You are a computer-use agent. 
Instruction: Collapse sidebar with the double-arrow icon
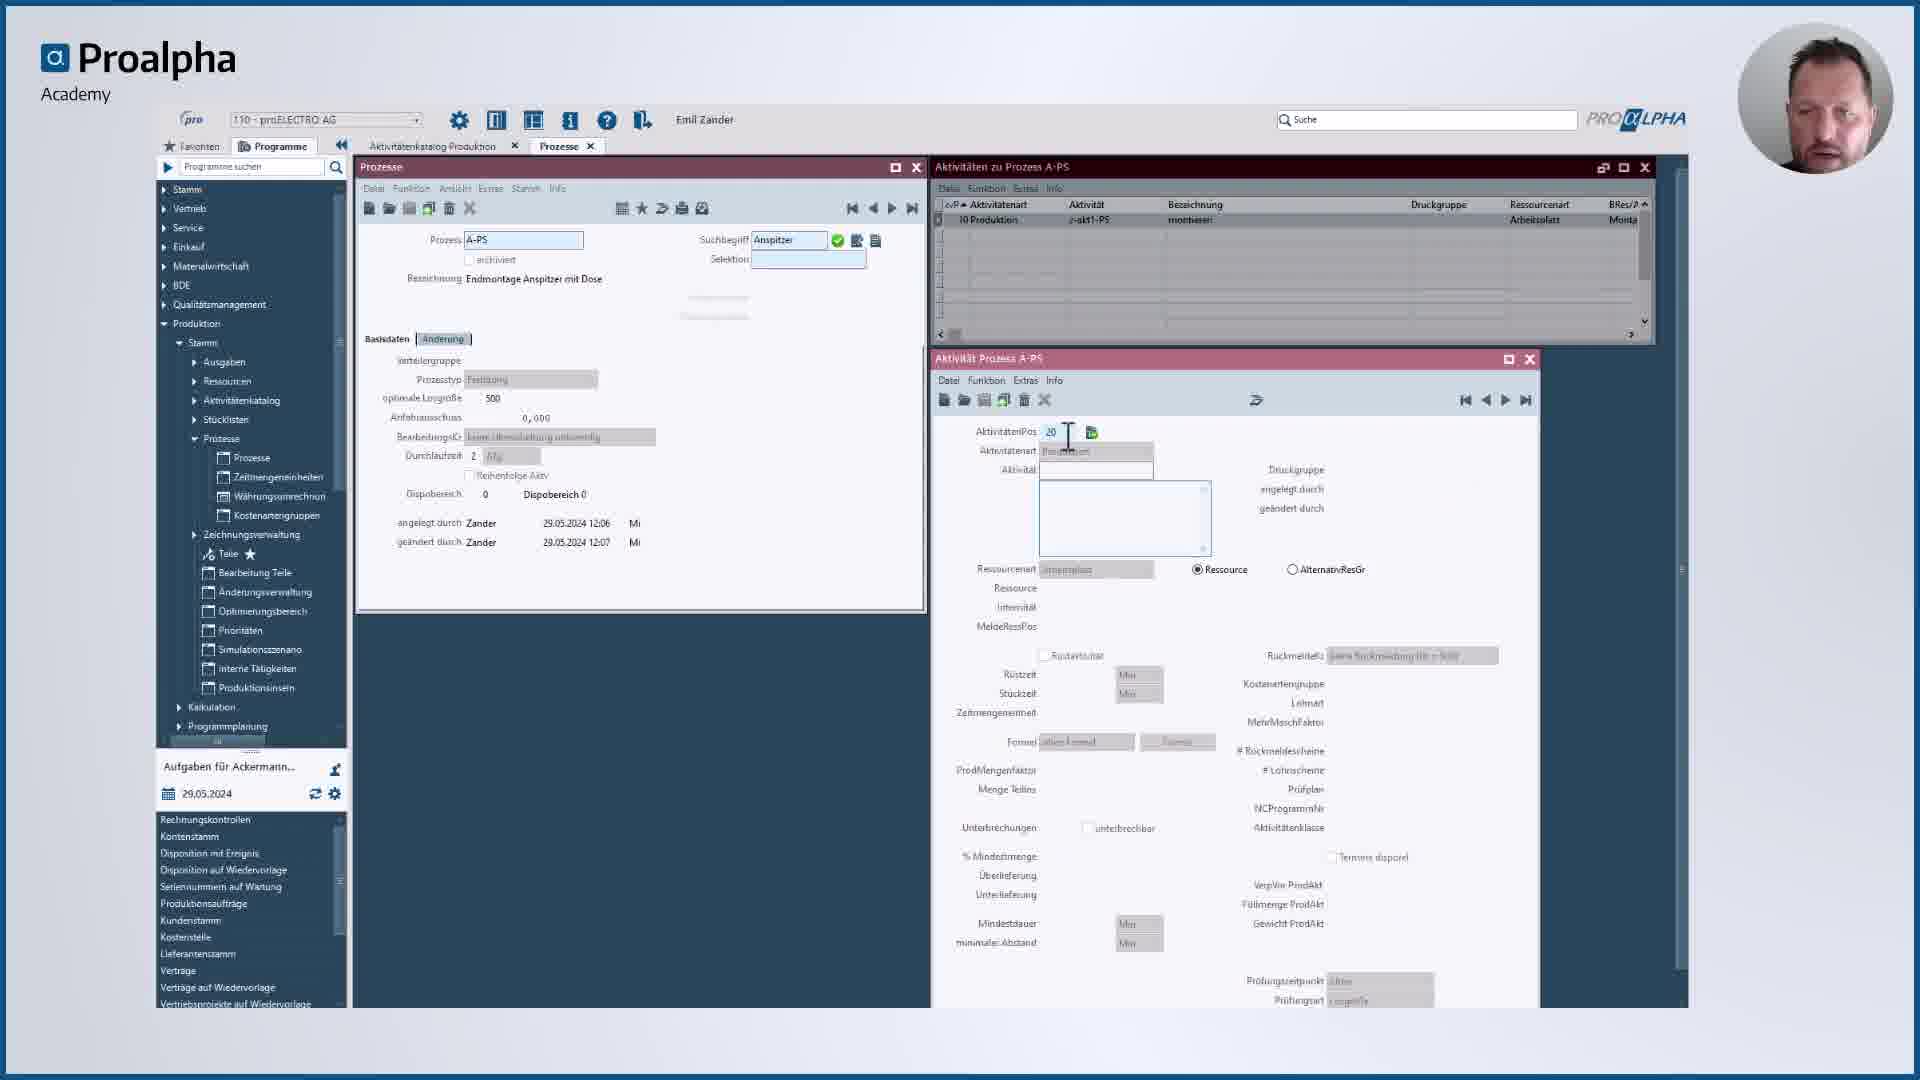(x=341, y=145)
